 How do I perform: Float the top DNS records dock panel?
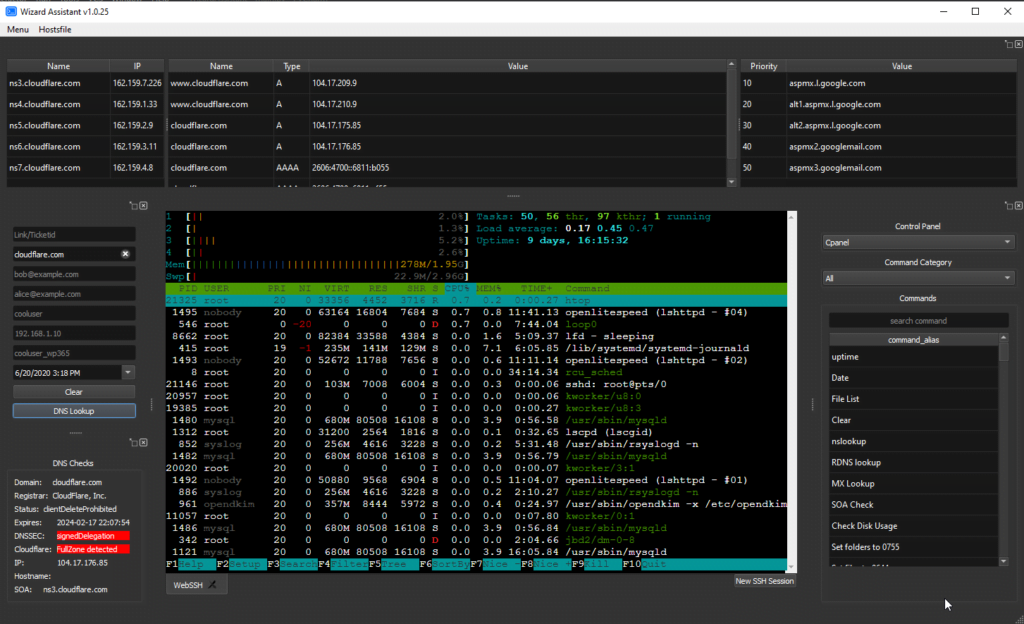click(x=1009, y=44)
